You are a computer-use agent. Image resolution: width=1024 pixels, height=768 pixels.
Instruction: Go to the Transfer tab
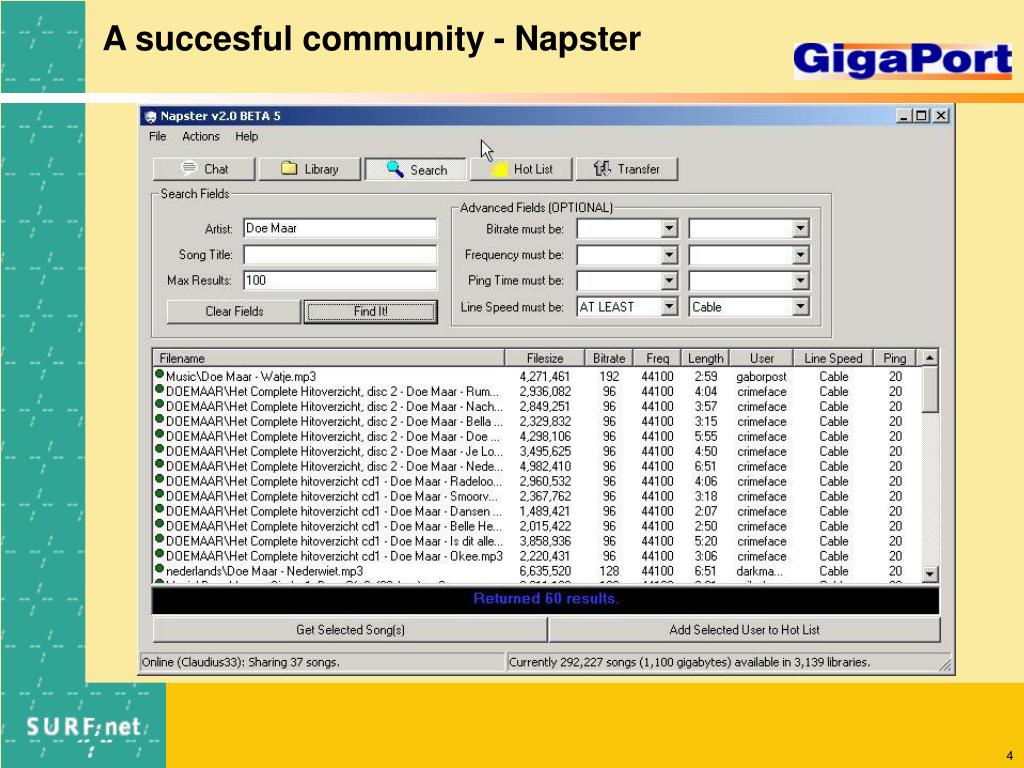627,169
